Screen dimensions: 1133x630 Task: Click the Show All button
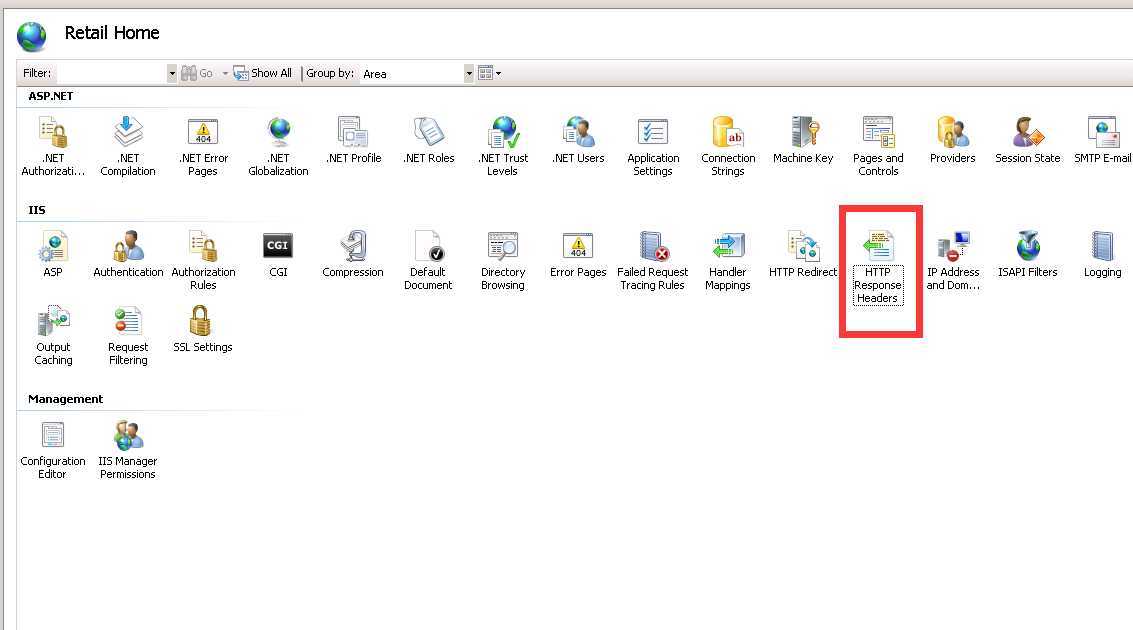click(x=262, y=73)
